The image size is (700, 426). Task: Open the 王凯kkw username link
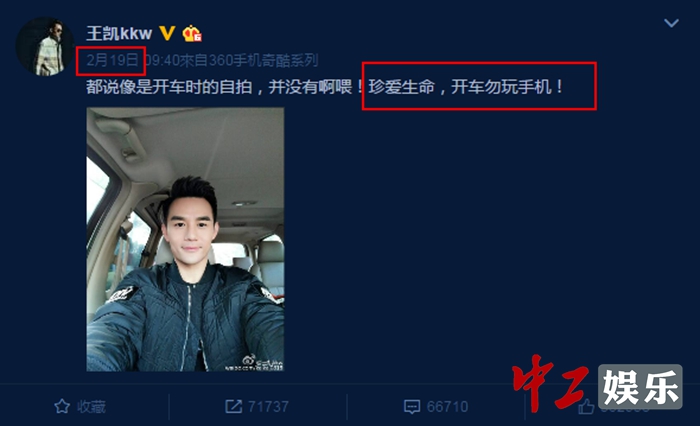[119, 33]
